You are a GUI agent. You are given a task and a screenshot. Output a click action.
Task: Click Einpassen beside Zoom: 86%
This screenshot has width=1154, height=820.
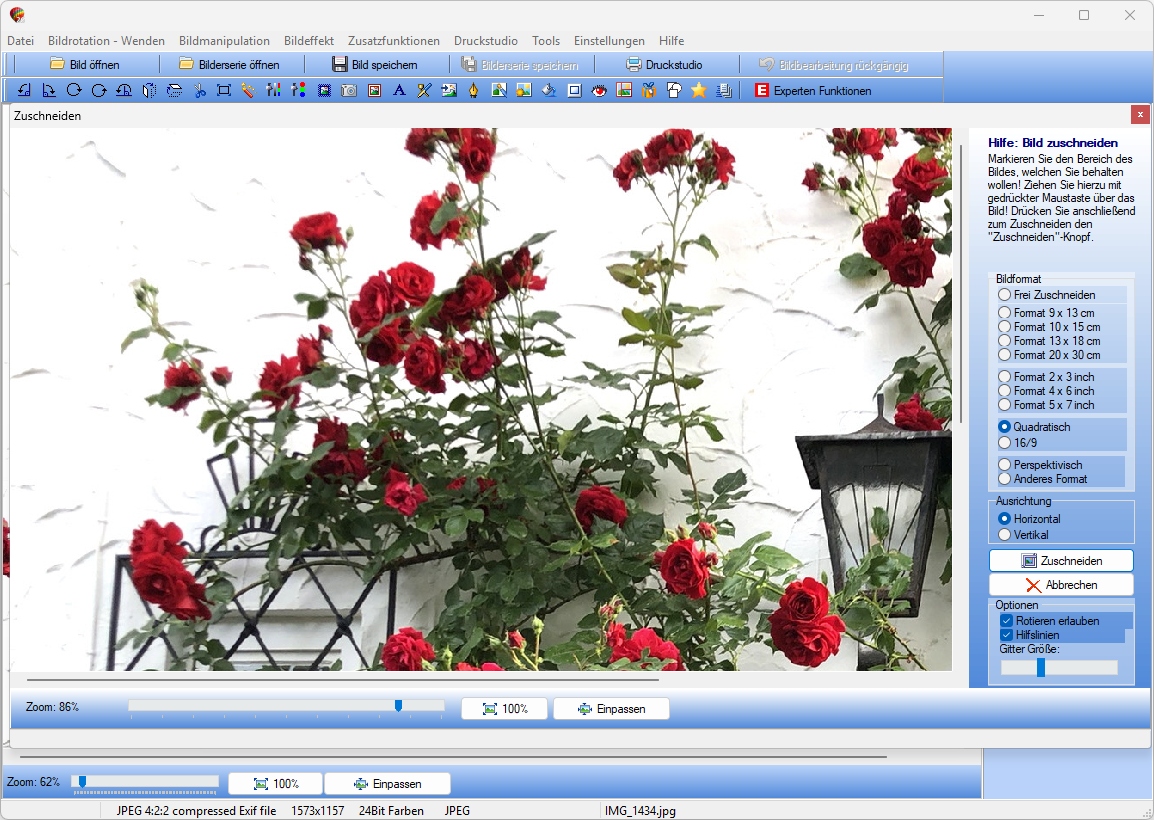pos(612,709)
